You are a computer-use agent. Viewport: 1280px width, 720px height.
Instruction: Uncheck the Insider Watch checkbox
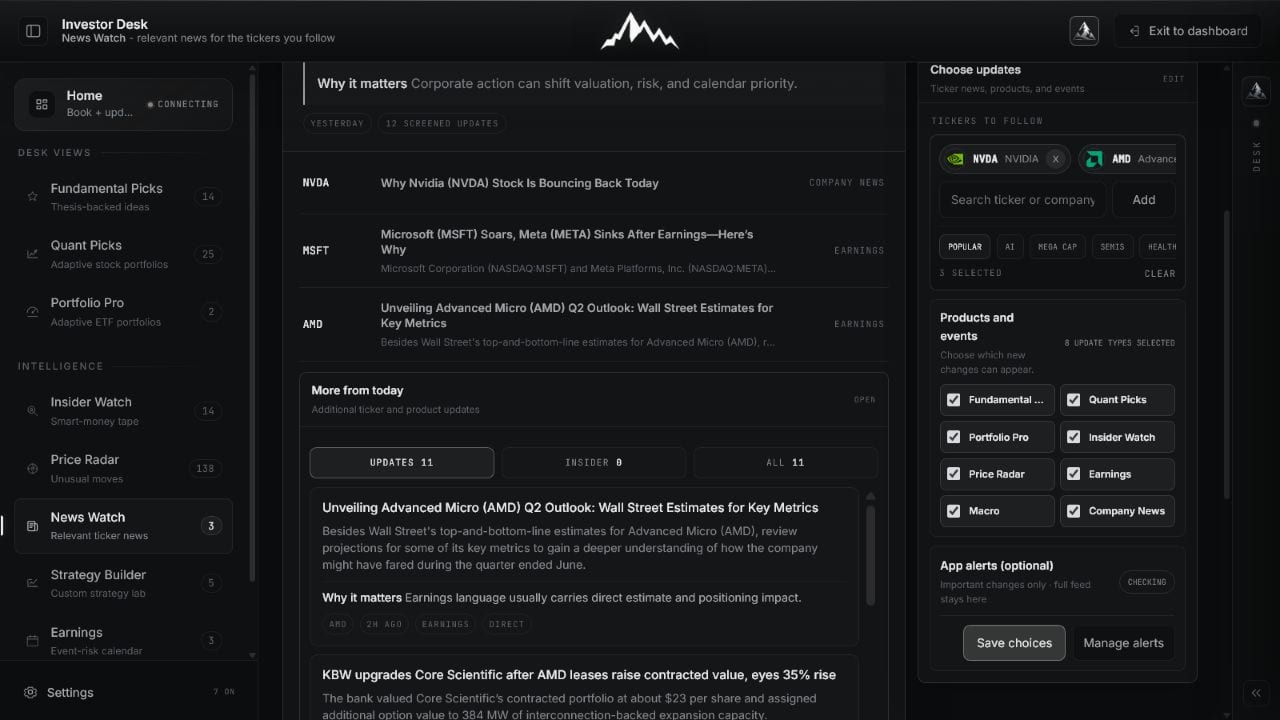point(1073,437)
